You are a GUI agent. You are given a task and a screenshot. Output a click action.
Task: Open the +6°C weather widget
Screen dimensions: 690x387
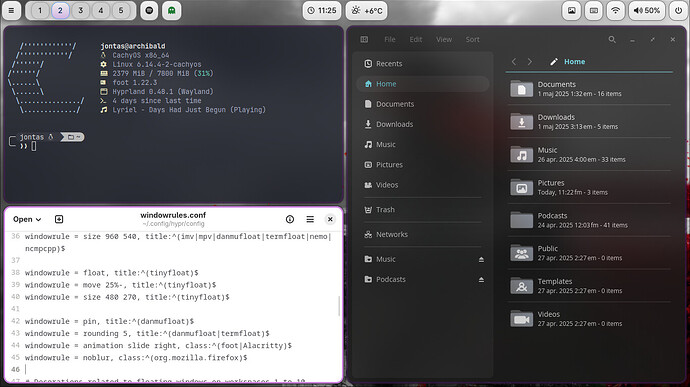point(367,11)
